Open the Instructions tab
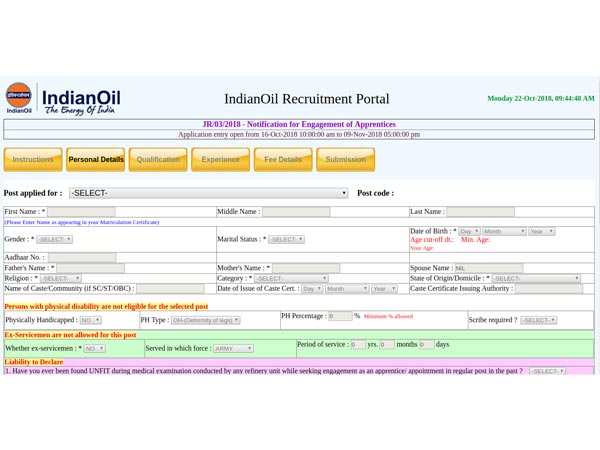 pos(33,160)
